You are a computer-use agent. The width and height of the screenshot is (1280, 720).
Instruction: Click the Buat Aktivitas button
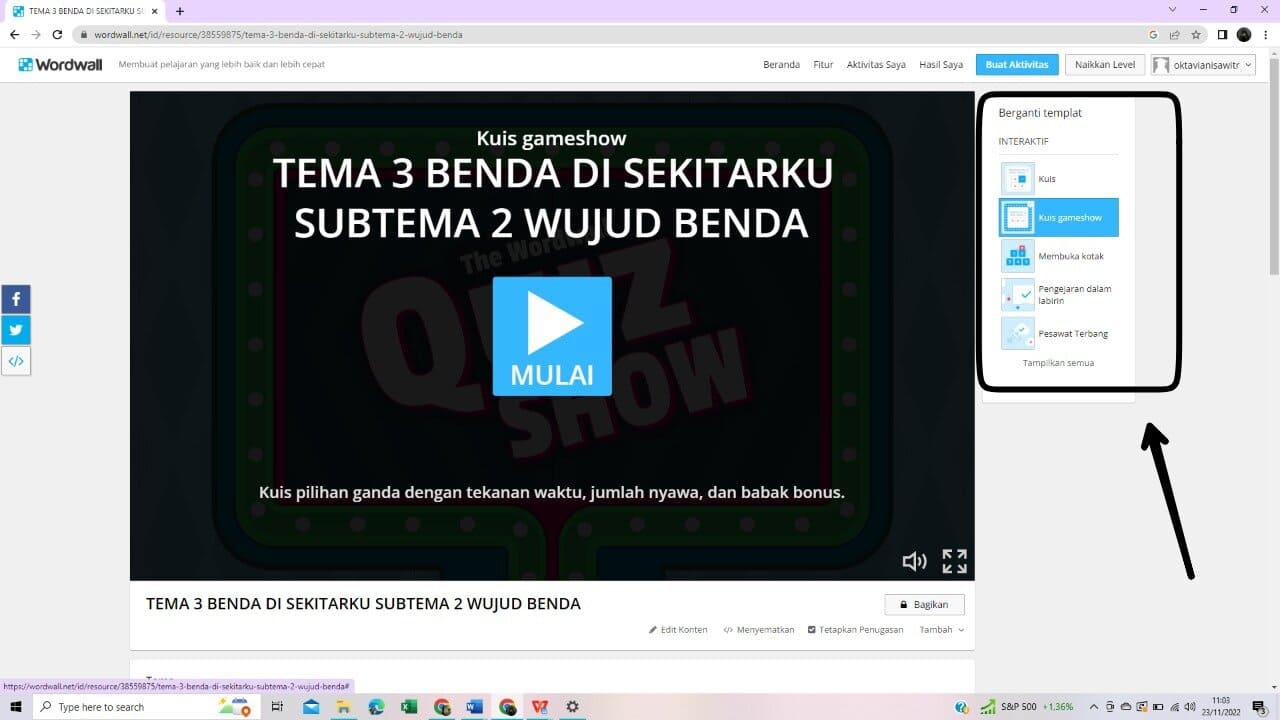pos(1017,64)
